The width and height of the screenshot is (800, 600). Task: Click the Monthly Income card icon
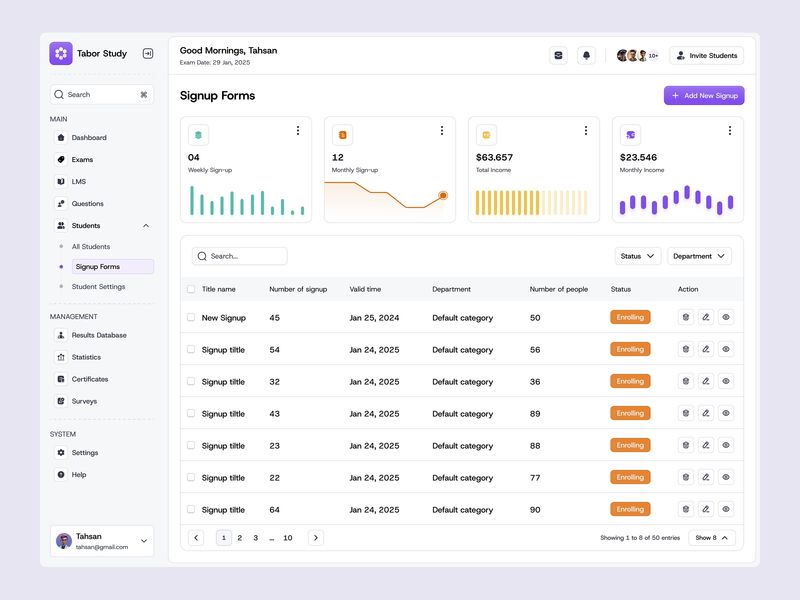pyautogui.click(x=631, y=135)
